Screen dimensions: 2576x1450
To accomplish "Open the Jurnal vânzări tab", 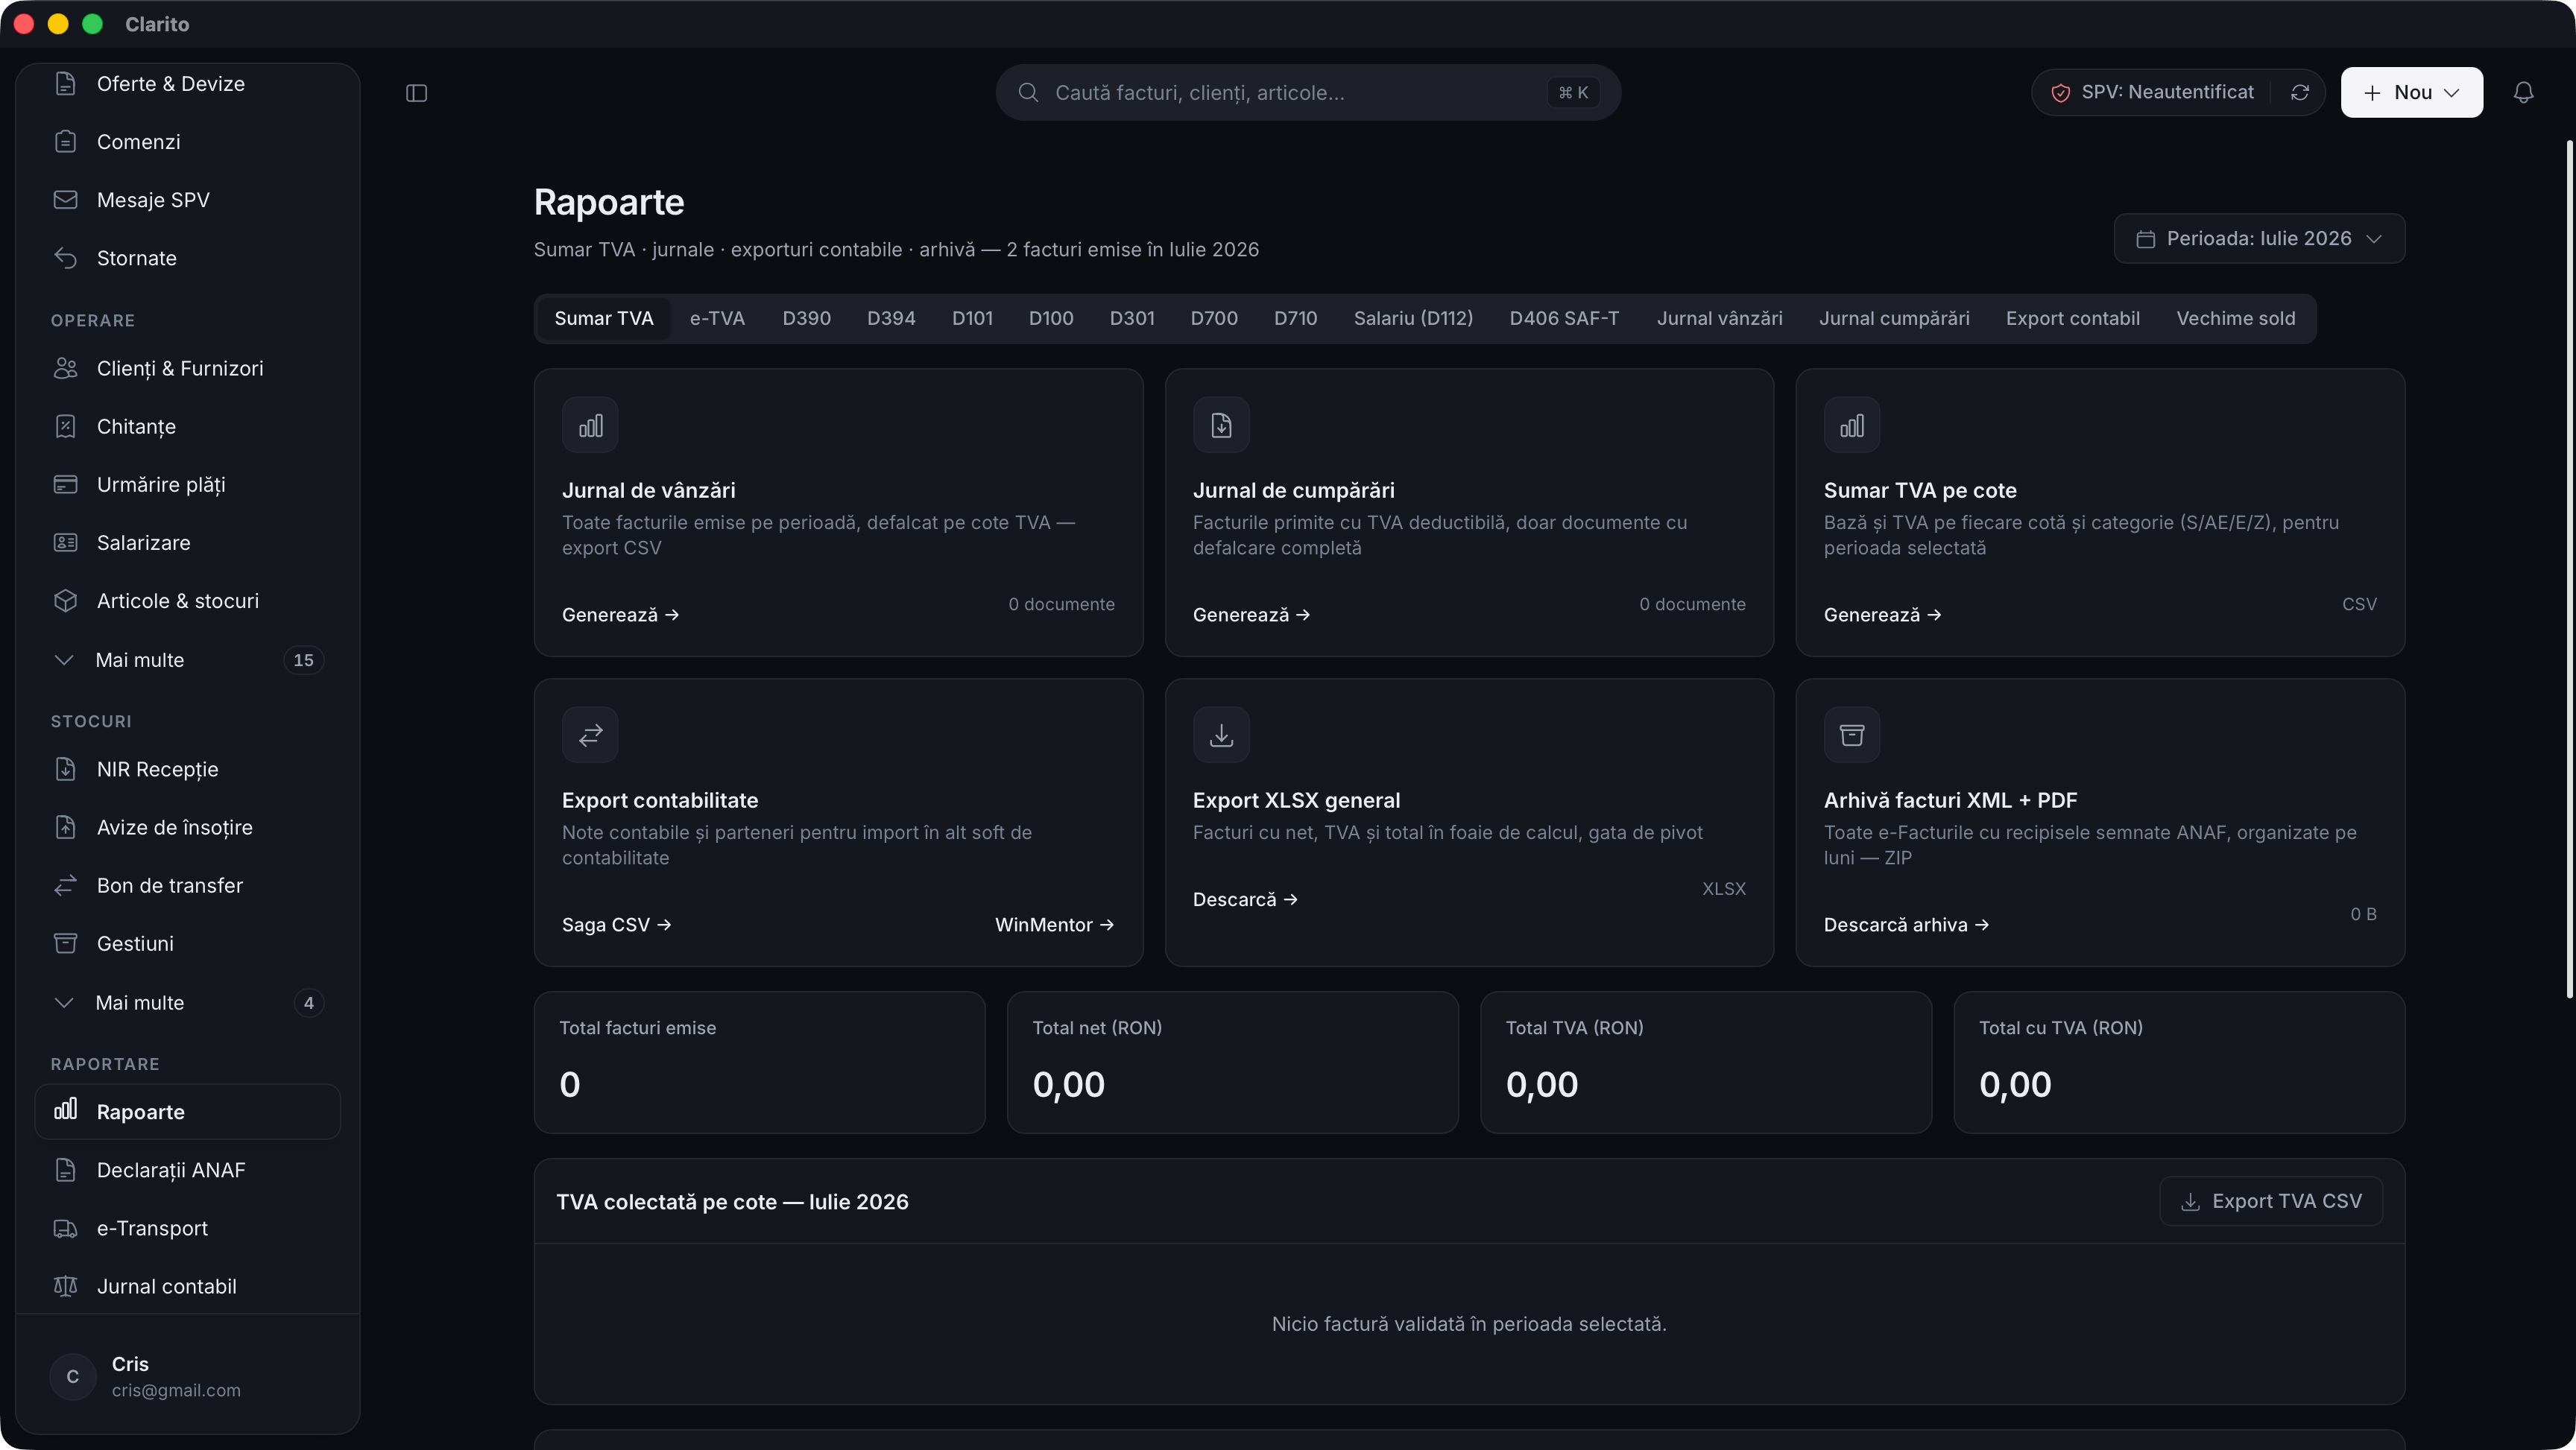I will pyautogui.click(x=1719, y=318).
